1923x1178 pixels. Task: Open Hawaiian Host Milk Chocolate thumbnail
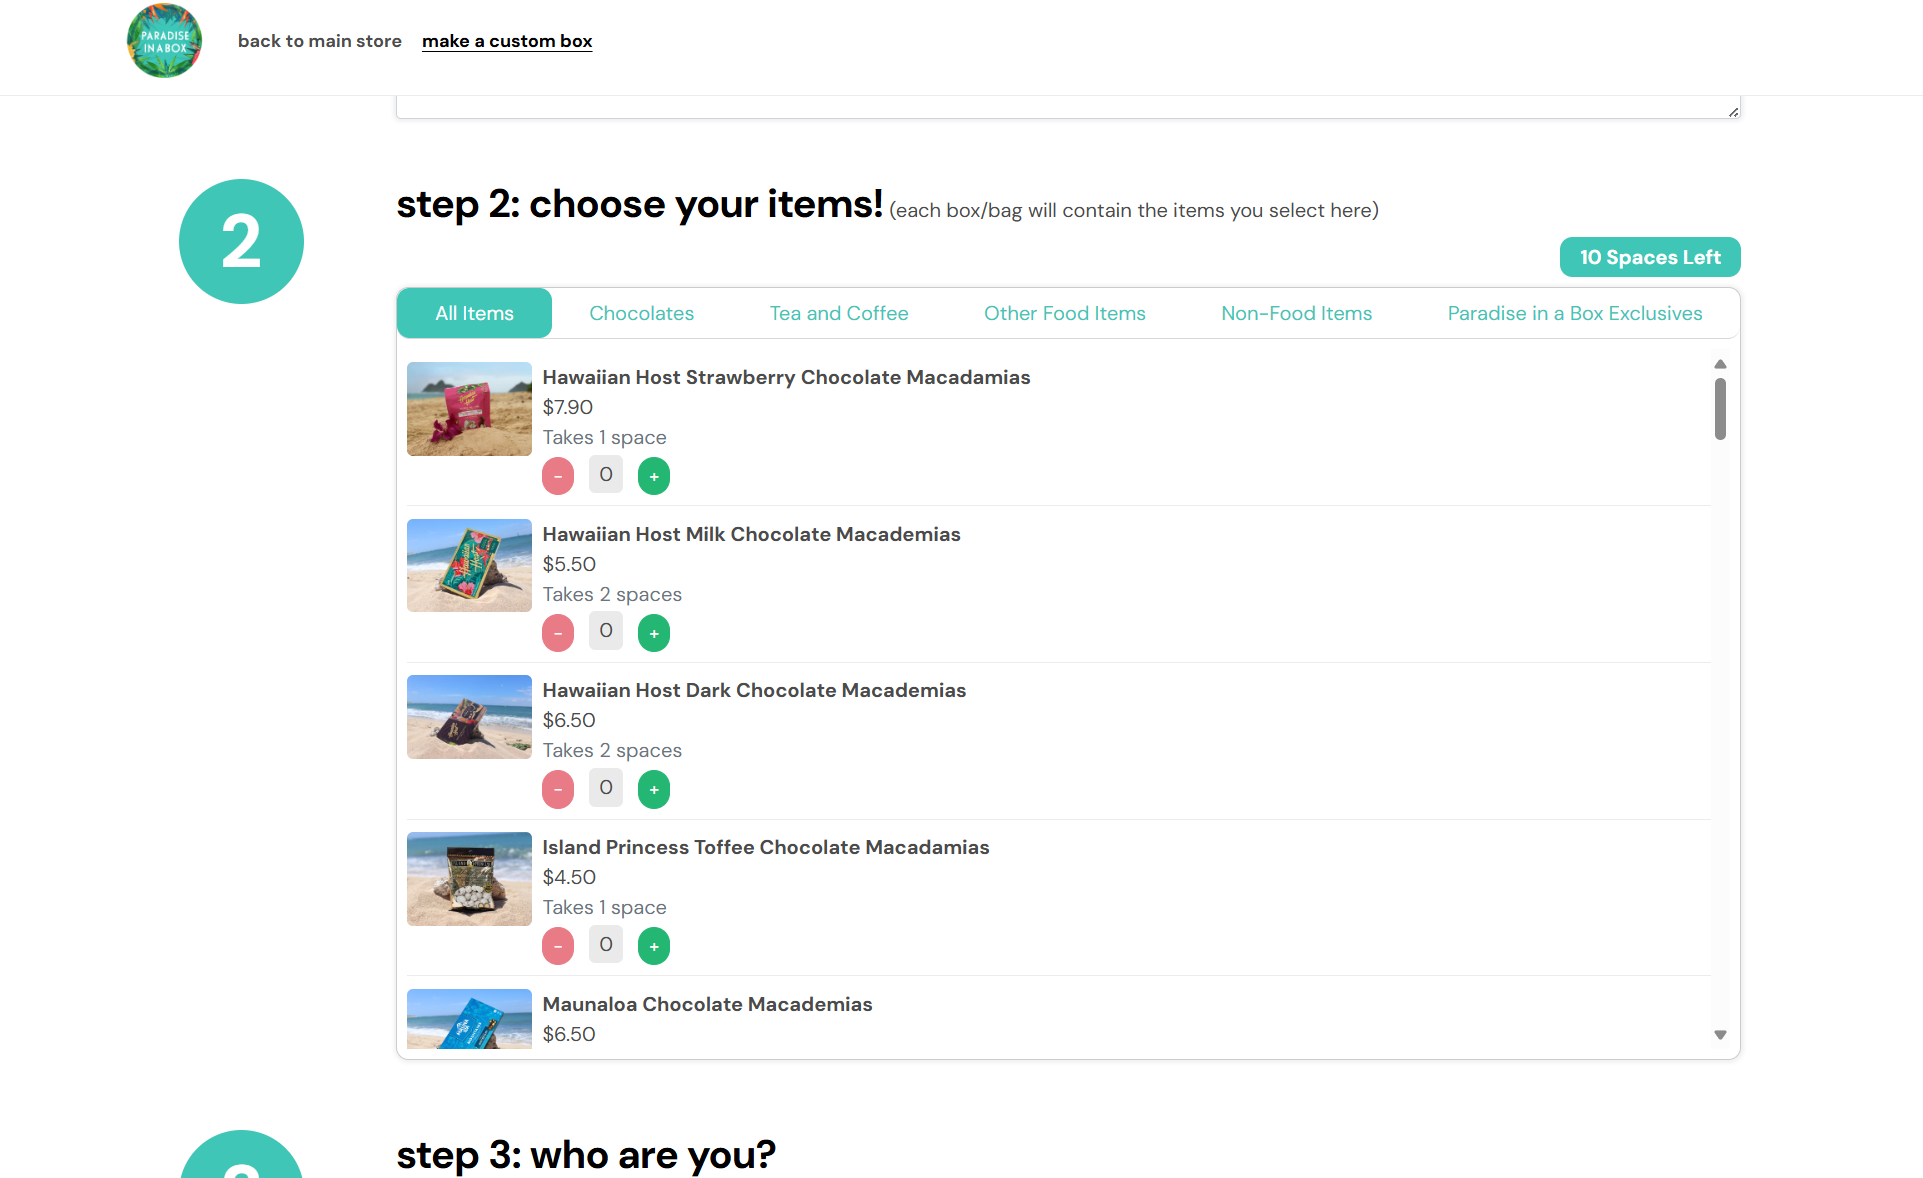click(x=469, y=565)
